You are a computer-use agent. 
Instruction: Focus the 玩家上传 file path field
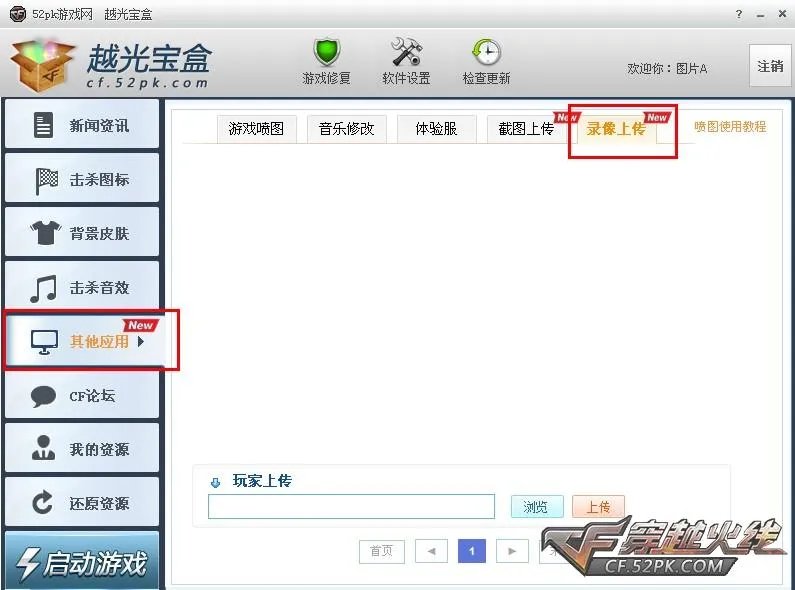click(x=351, y=506)
